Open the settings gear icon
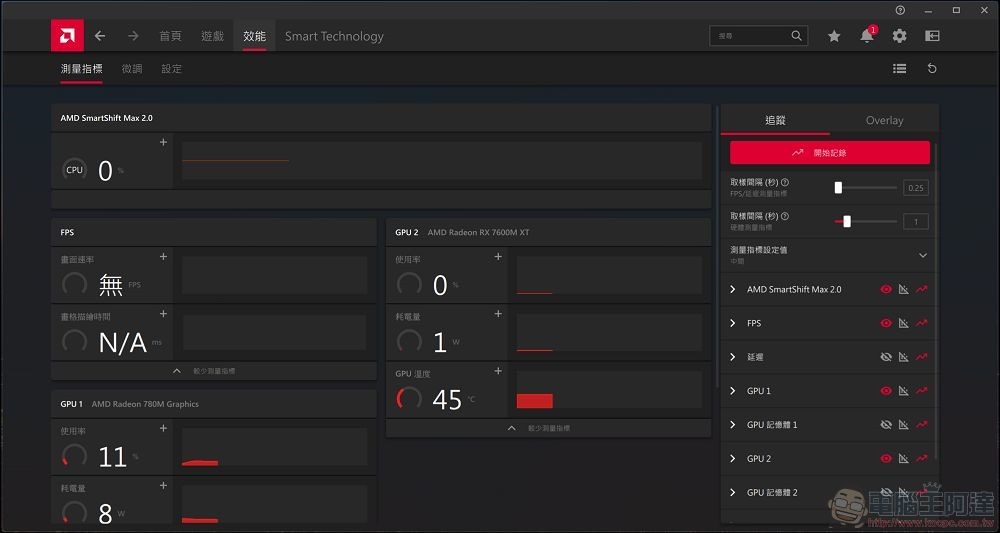 point(899,36)
